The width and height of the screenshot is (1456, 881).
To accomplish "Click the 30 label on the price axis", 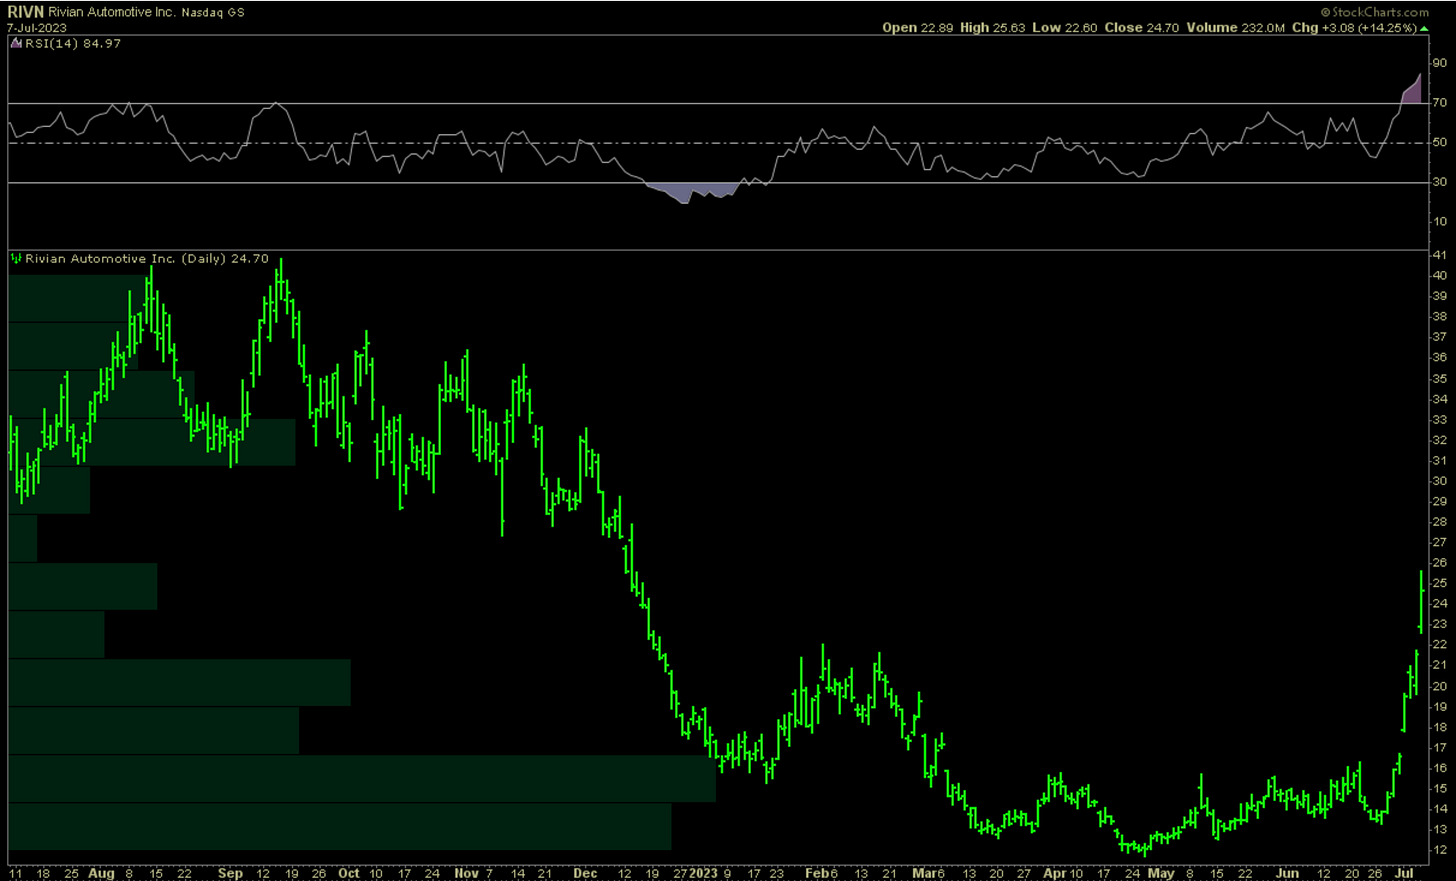I will click(1440, 480).
